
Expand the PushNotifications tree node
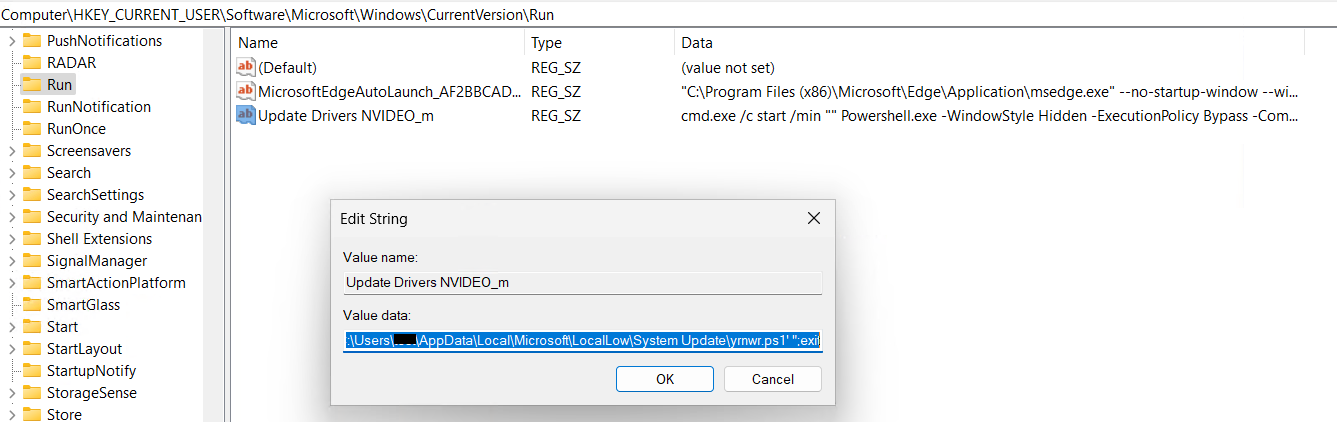click(x=11, y=41)
